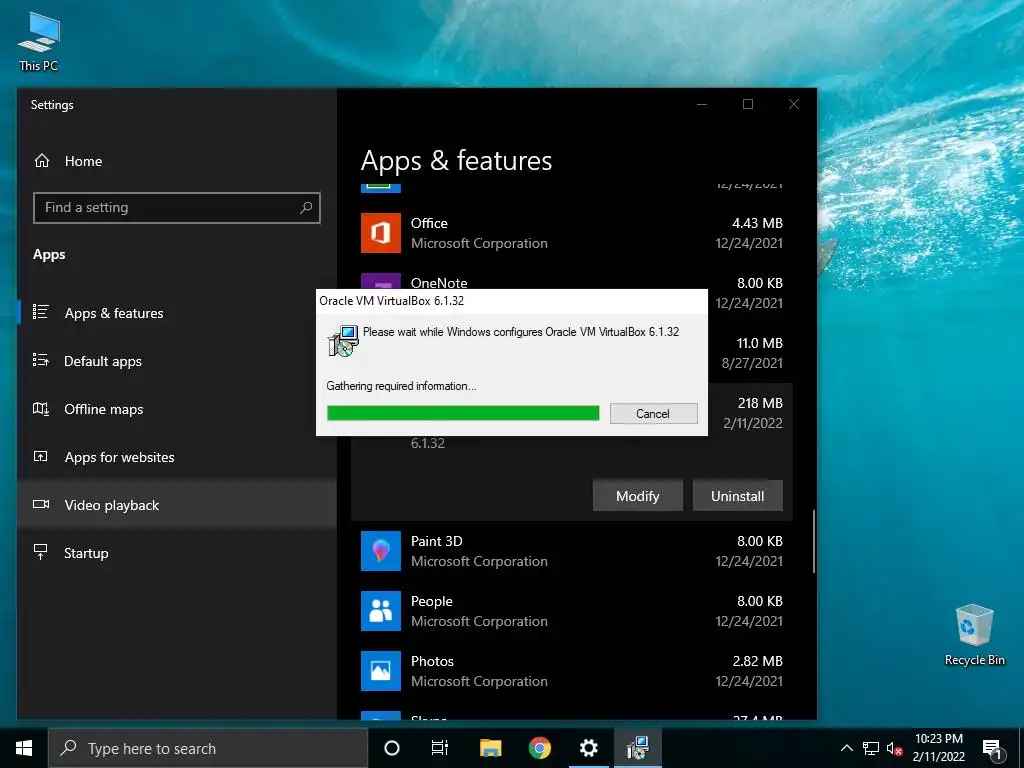The image size is (1024, 768).
Task: Cancel the VirtualBox configuration dialog
Action: (x=653, y=413)
